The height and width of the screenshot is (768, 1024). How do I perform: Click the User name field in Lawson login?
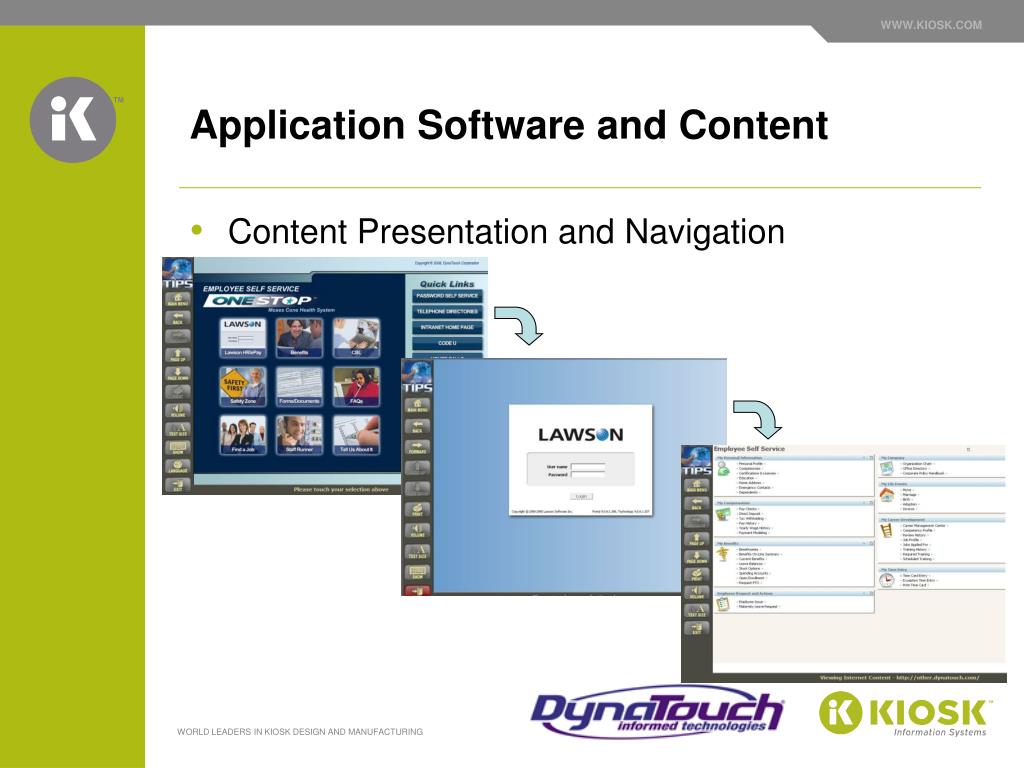click(588, 466)
